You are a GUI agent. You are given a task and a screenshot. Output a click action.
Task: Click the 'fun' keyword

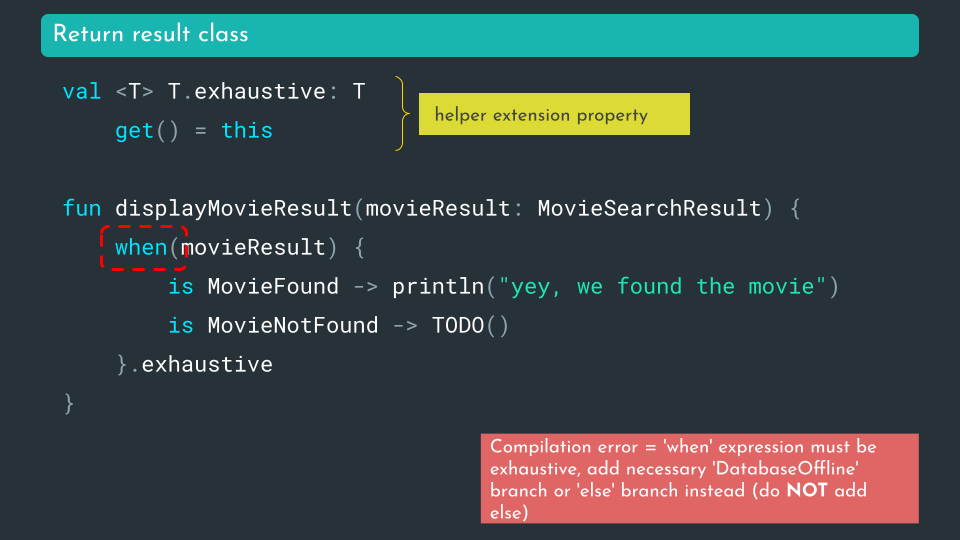click(x=82, y=208)
